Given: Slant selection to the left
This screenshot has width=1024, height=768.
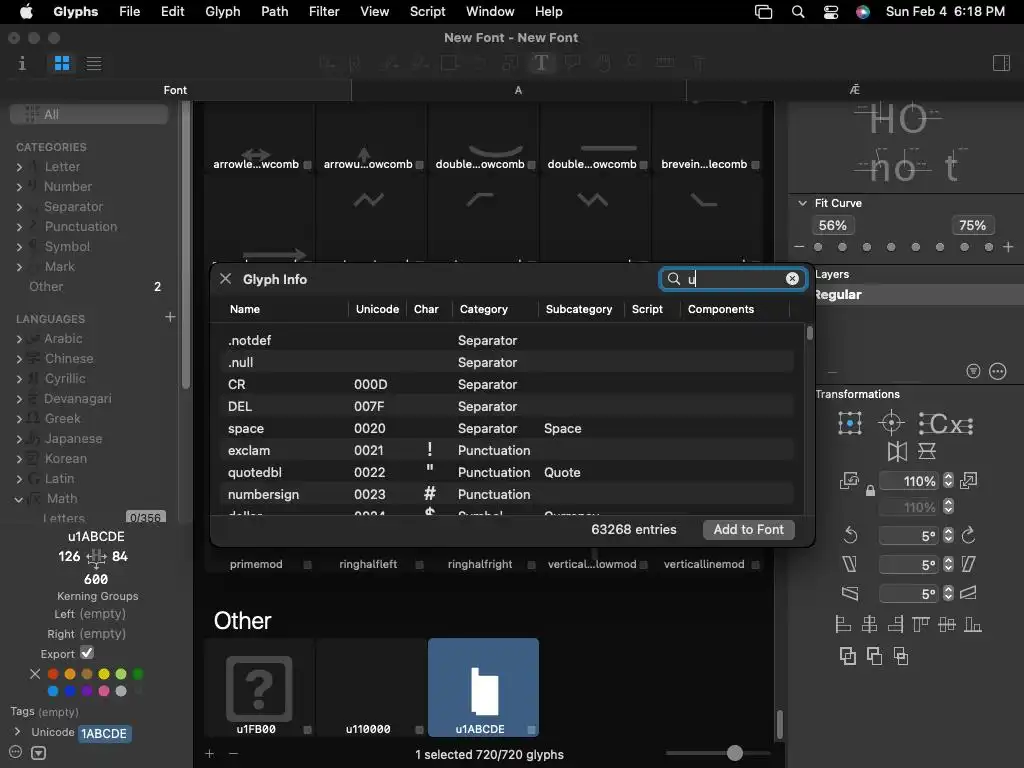Looking at the screenshot, I should [849, 564].
